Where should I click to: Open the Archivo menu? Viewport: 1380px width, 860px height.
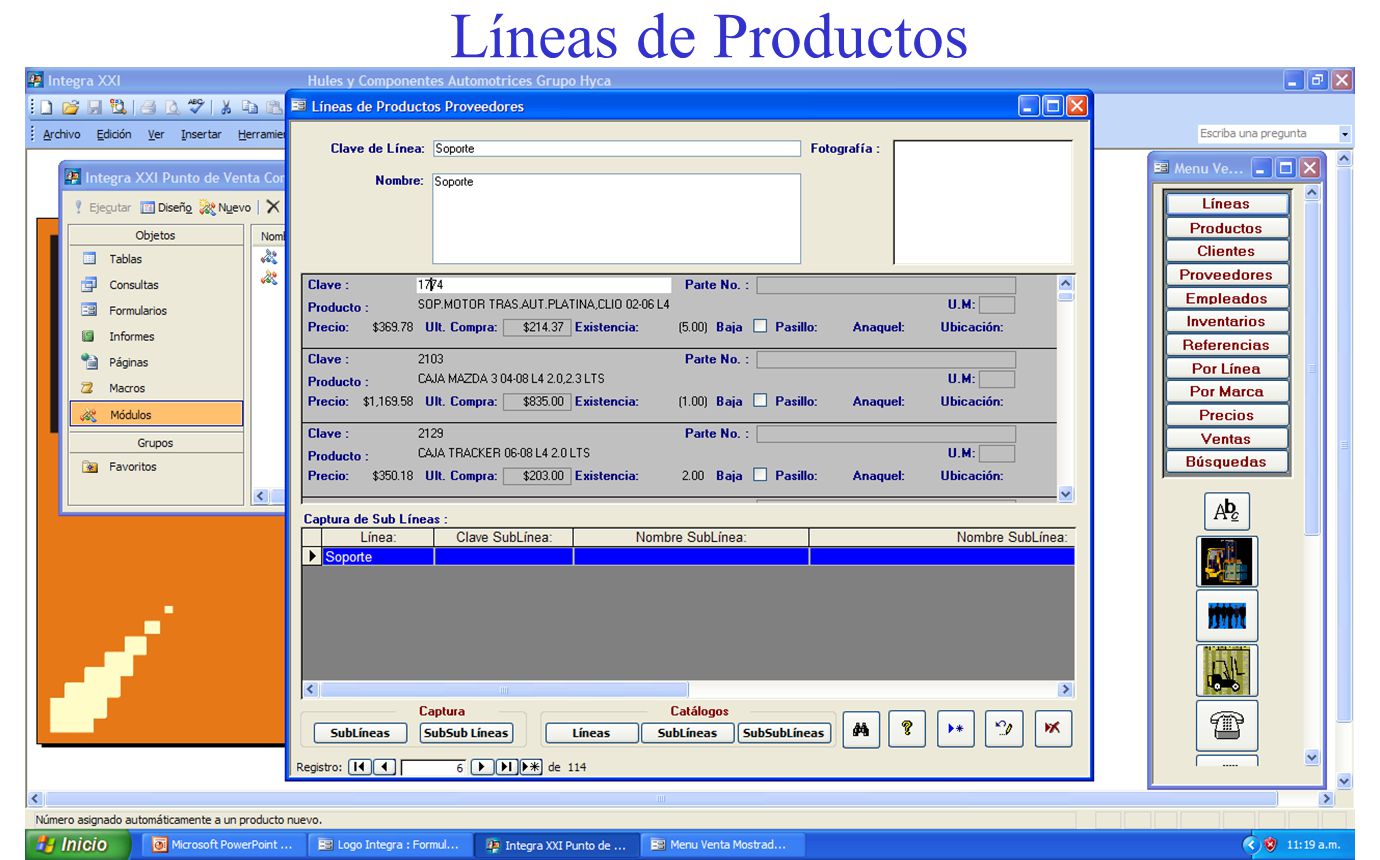pos(62,135)
